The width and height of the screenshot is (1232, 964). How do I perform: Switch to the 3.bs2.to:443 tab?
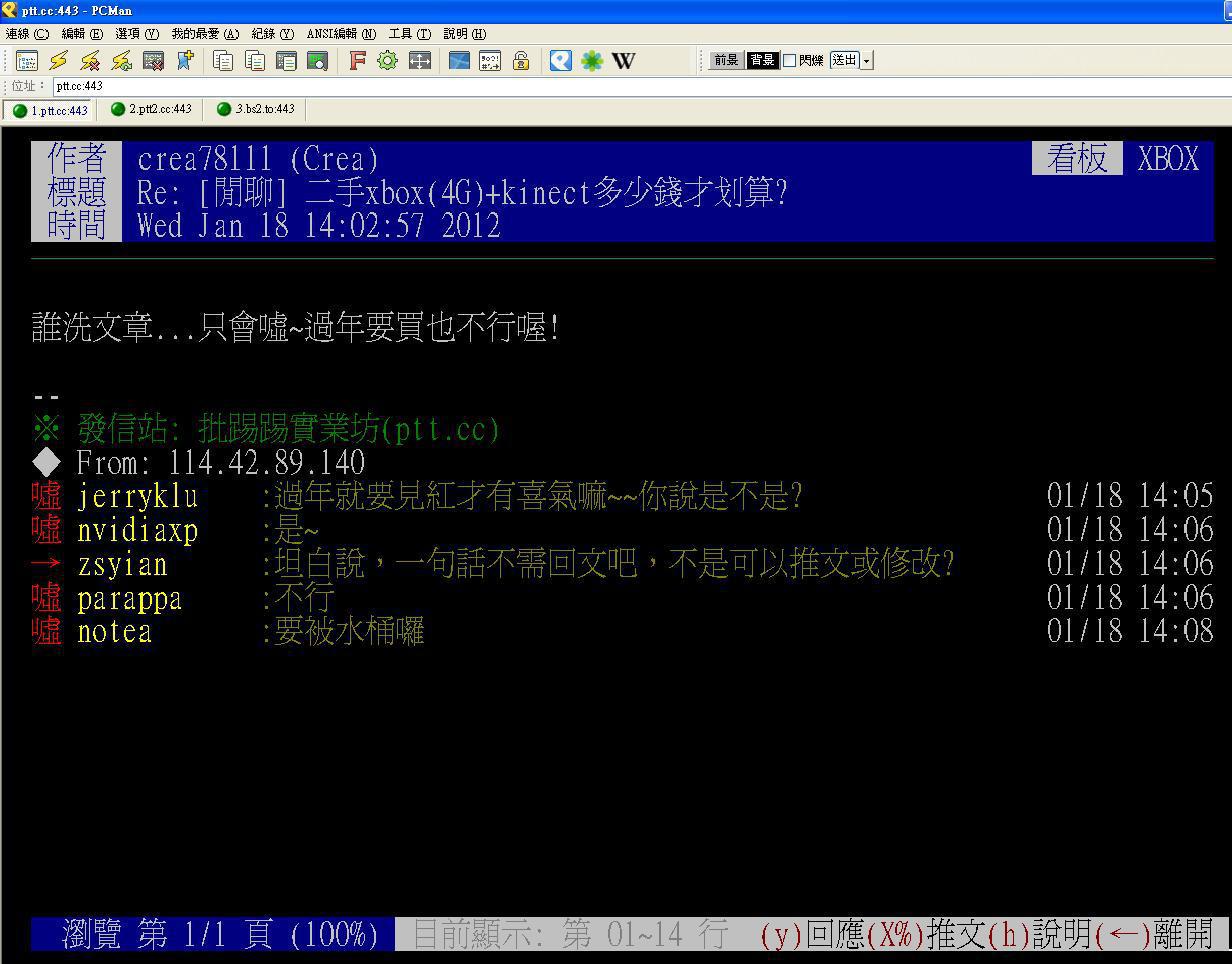point(256,109)
